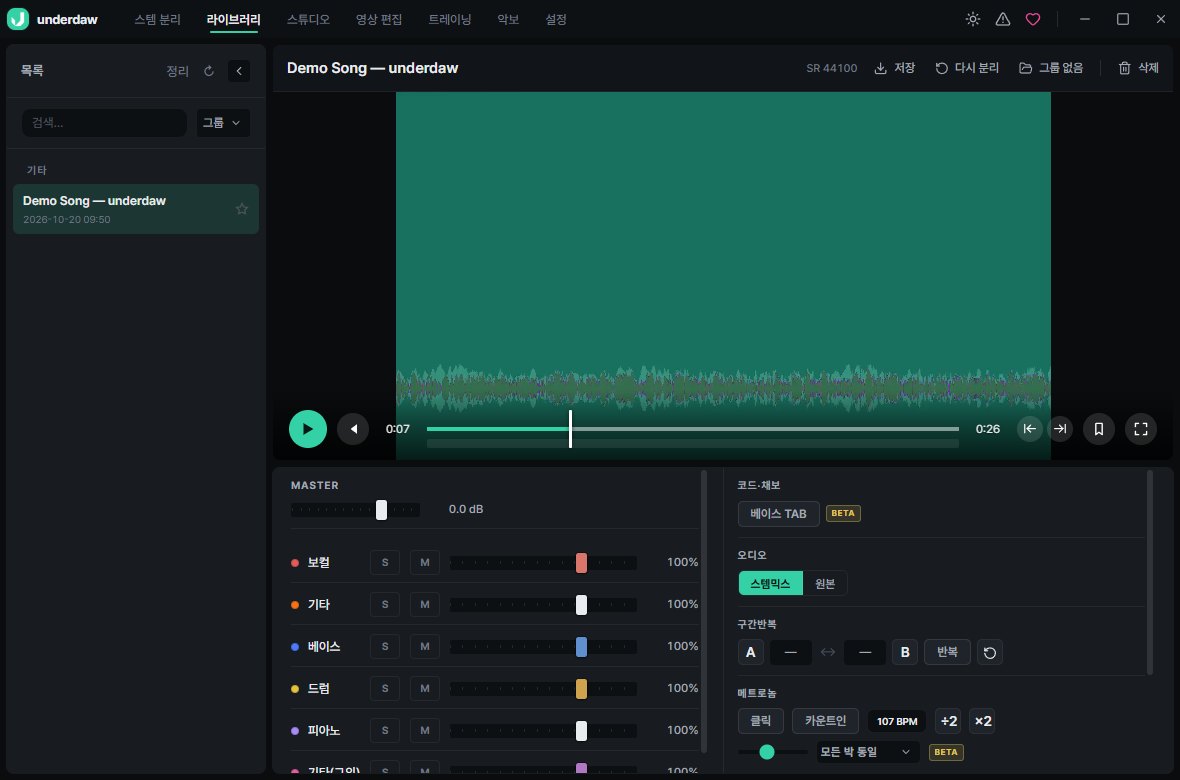
Task: Switch to the 스튜디오 tab
Action: coord(308,20)
